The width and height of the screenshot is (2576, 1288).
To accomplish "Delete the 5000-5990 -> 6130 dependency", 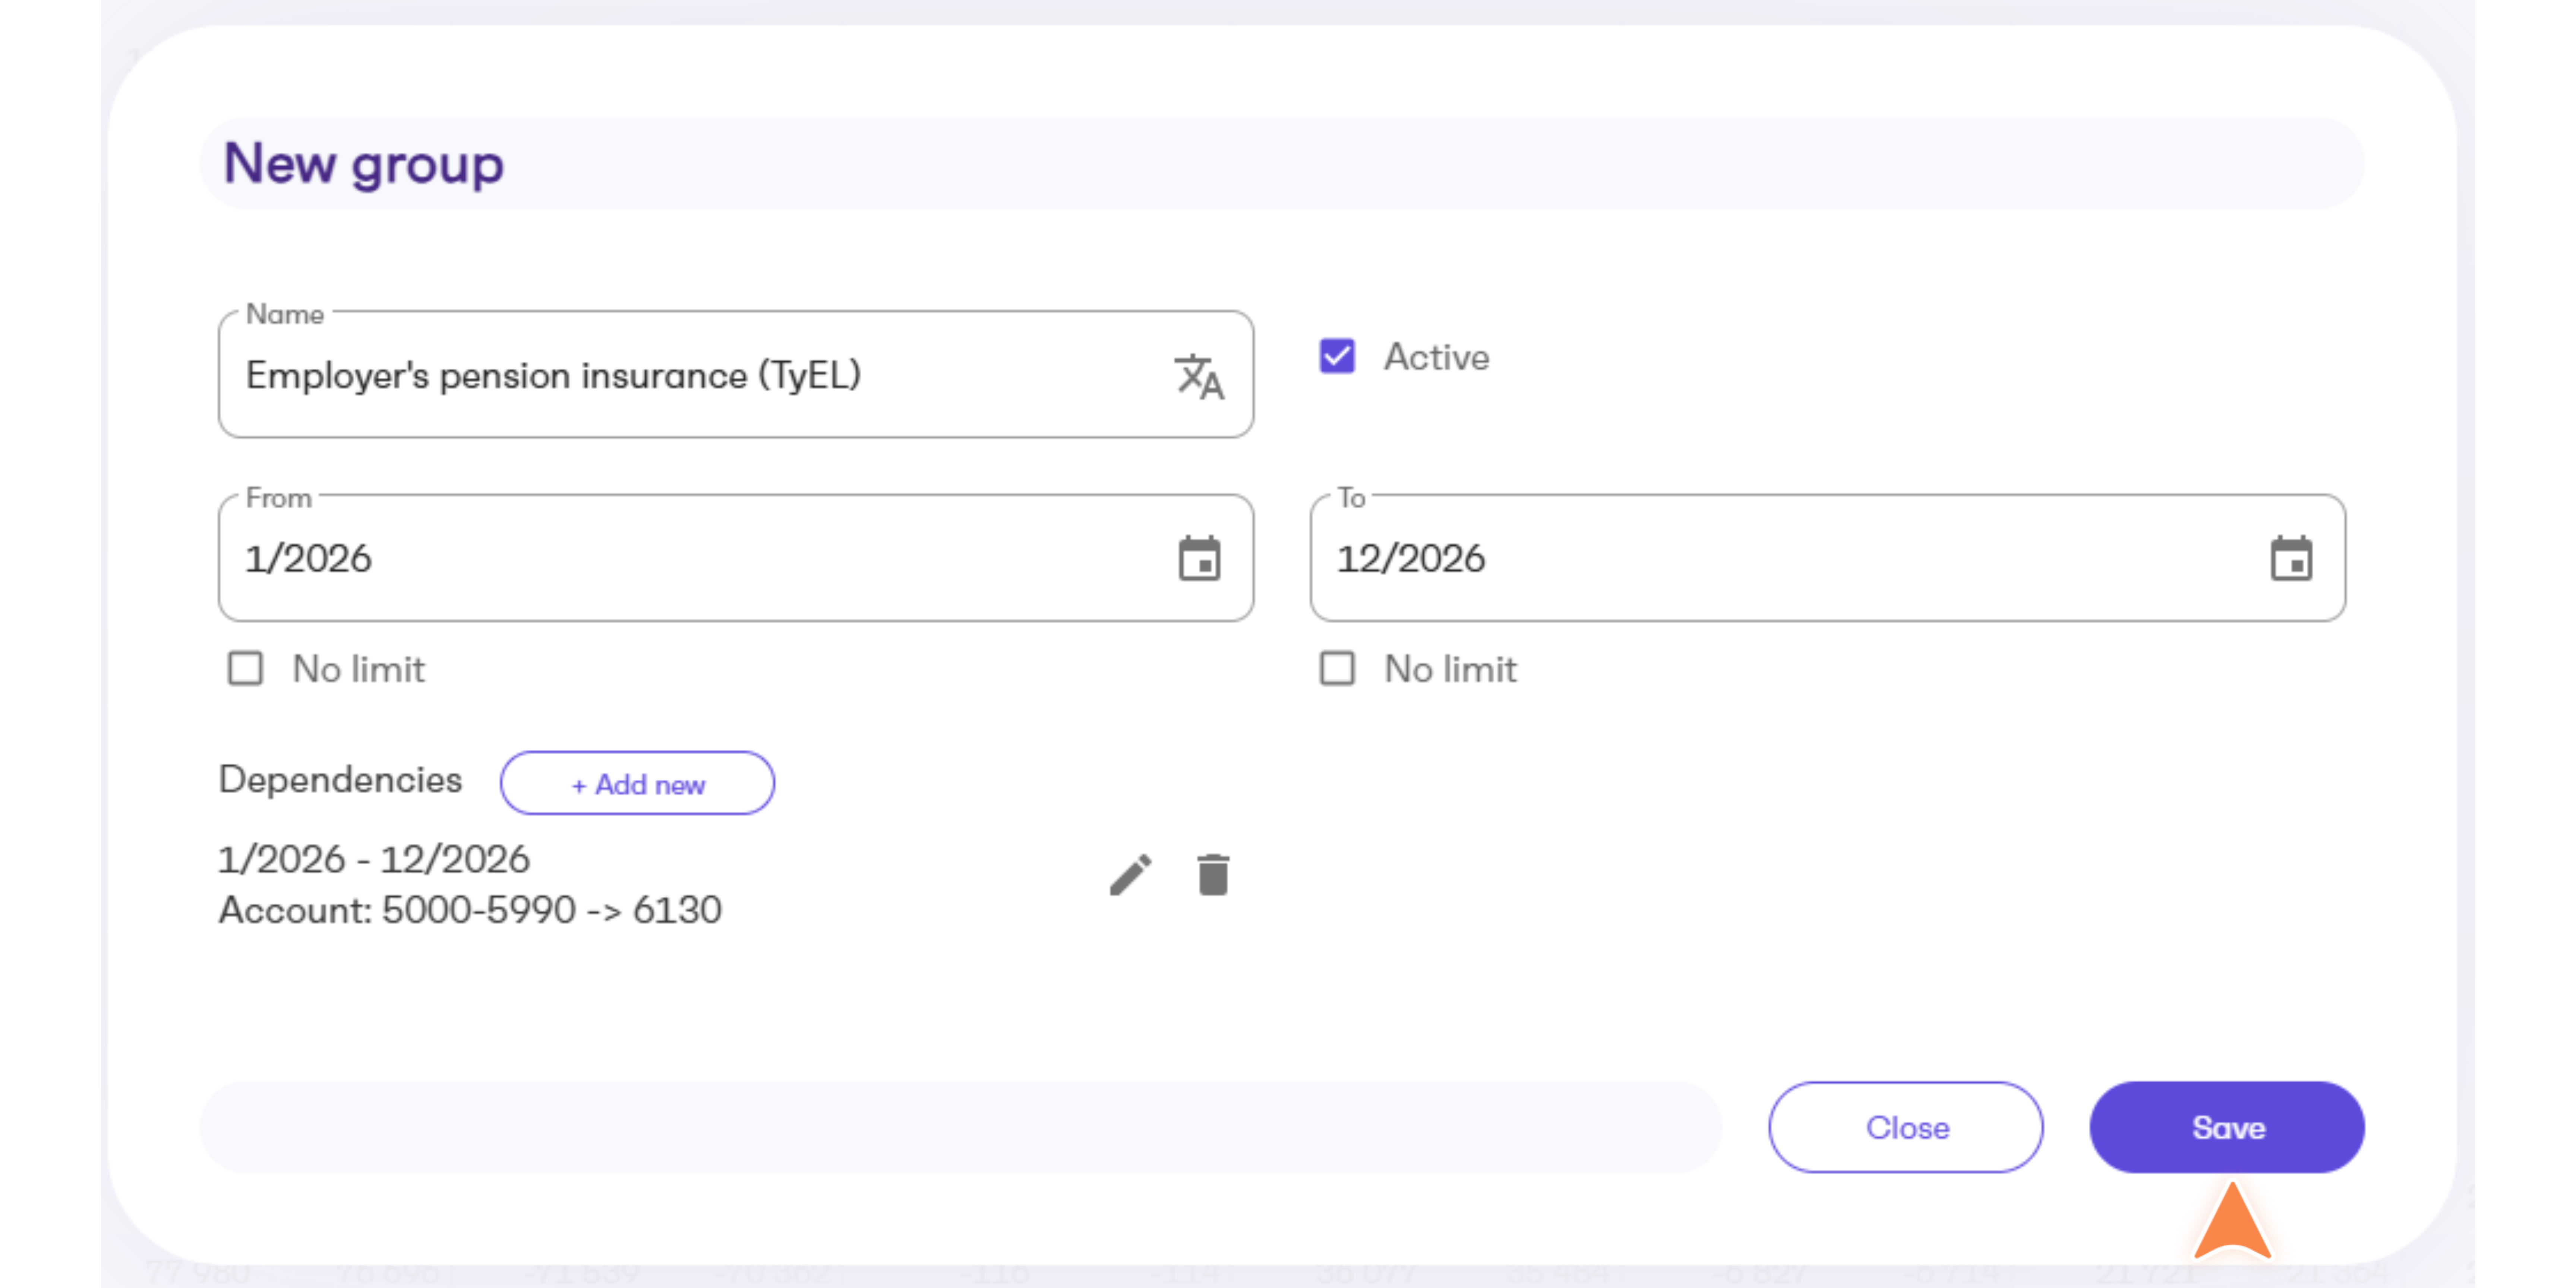I will pyautogui.click(x=1213, y=875).
